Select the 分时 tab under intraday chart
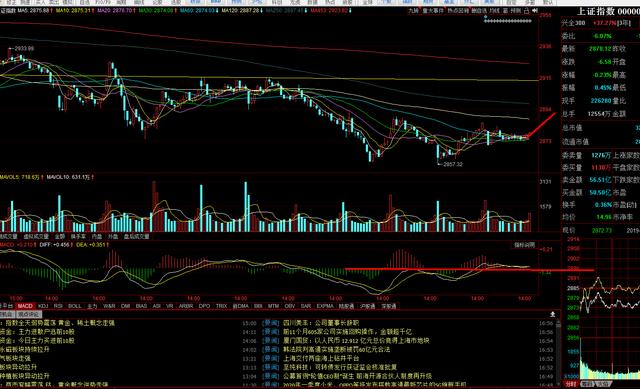 pos(570,384)
